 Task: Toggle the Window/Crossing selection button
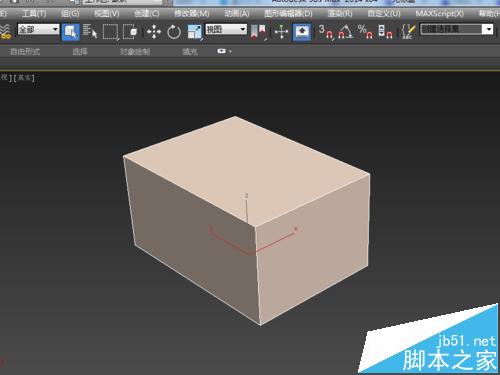[x=130, y=32]
